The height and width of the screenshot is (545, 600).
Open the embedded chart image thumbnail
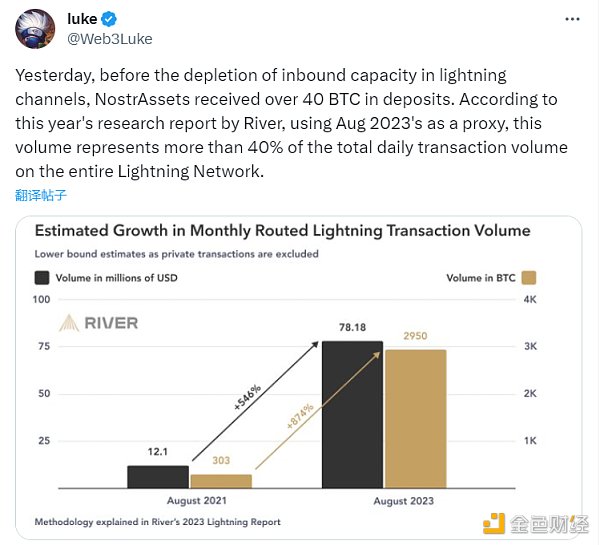click(x=299, y=378)
